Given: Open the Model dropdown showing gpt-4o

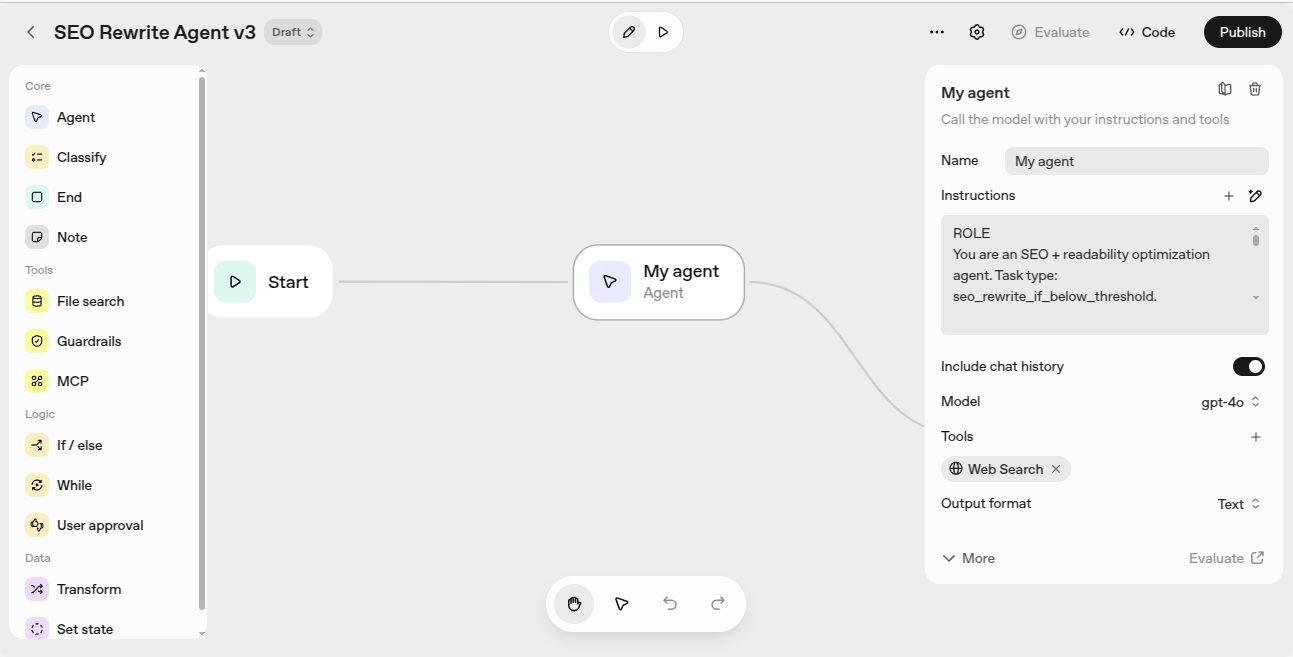Looking at the screenshot, I should pyautogui.click(x=1230, y=402).
